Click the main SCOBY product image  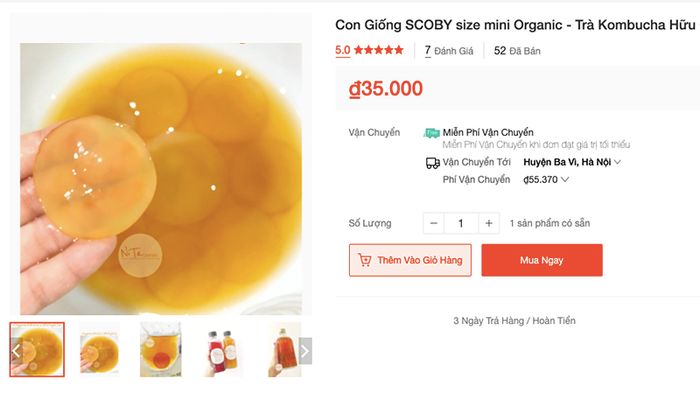(161, 178)
